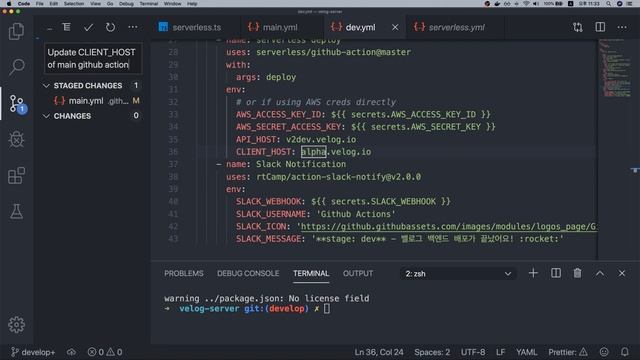Maximize the panel with up chevron
Screen dimensions: 640x360
click(x=600, y=273)
